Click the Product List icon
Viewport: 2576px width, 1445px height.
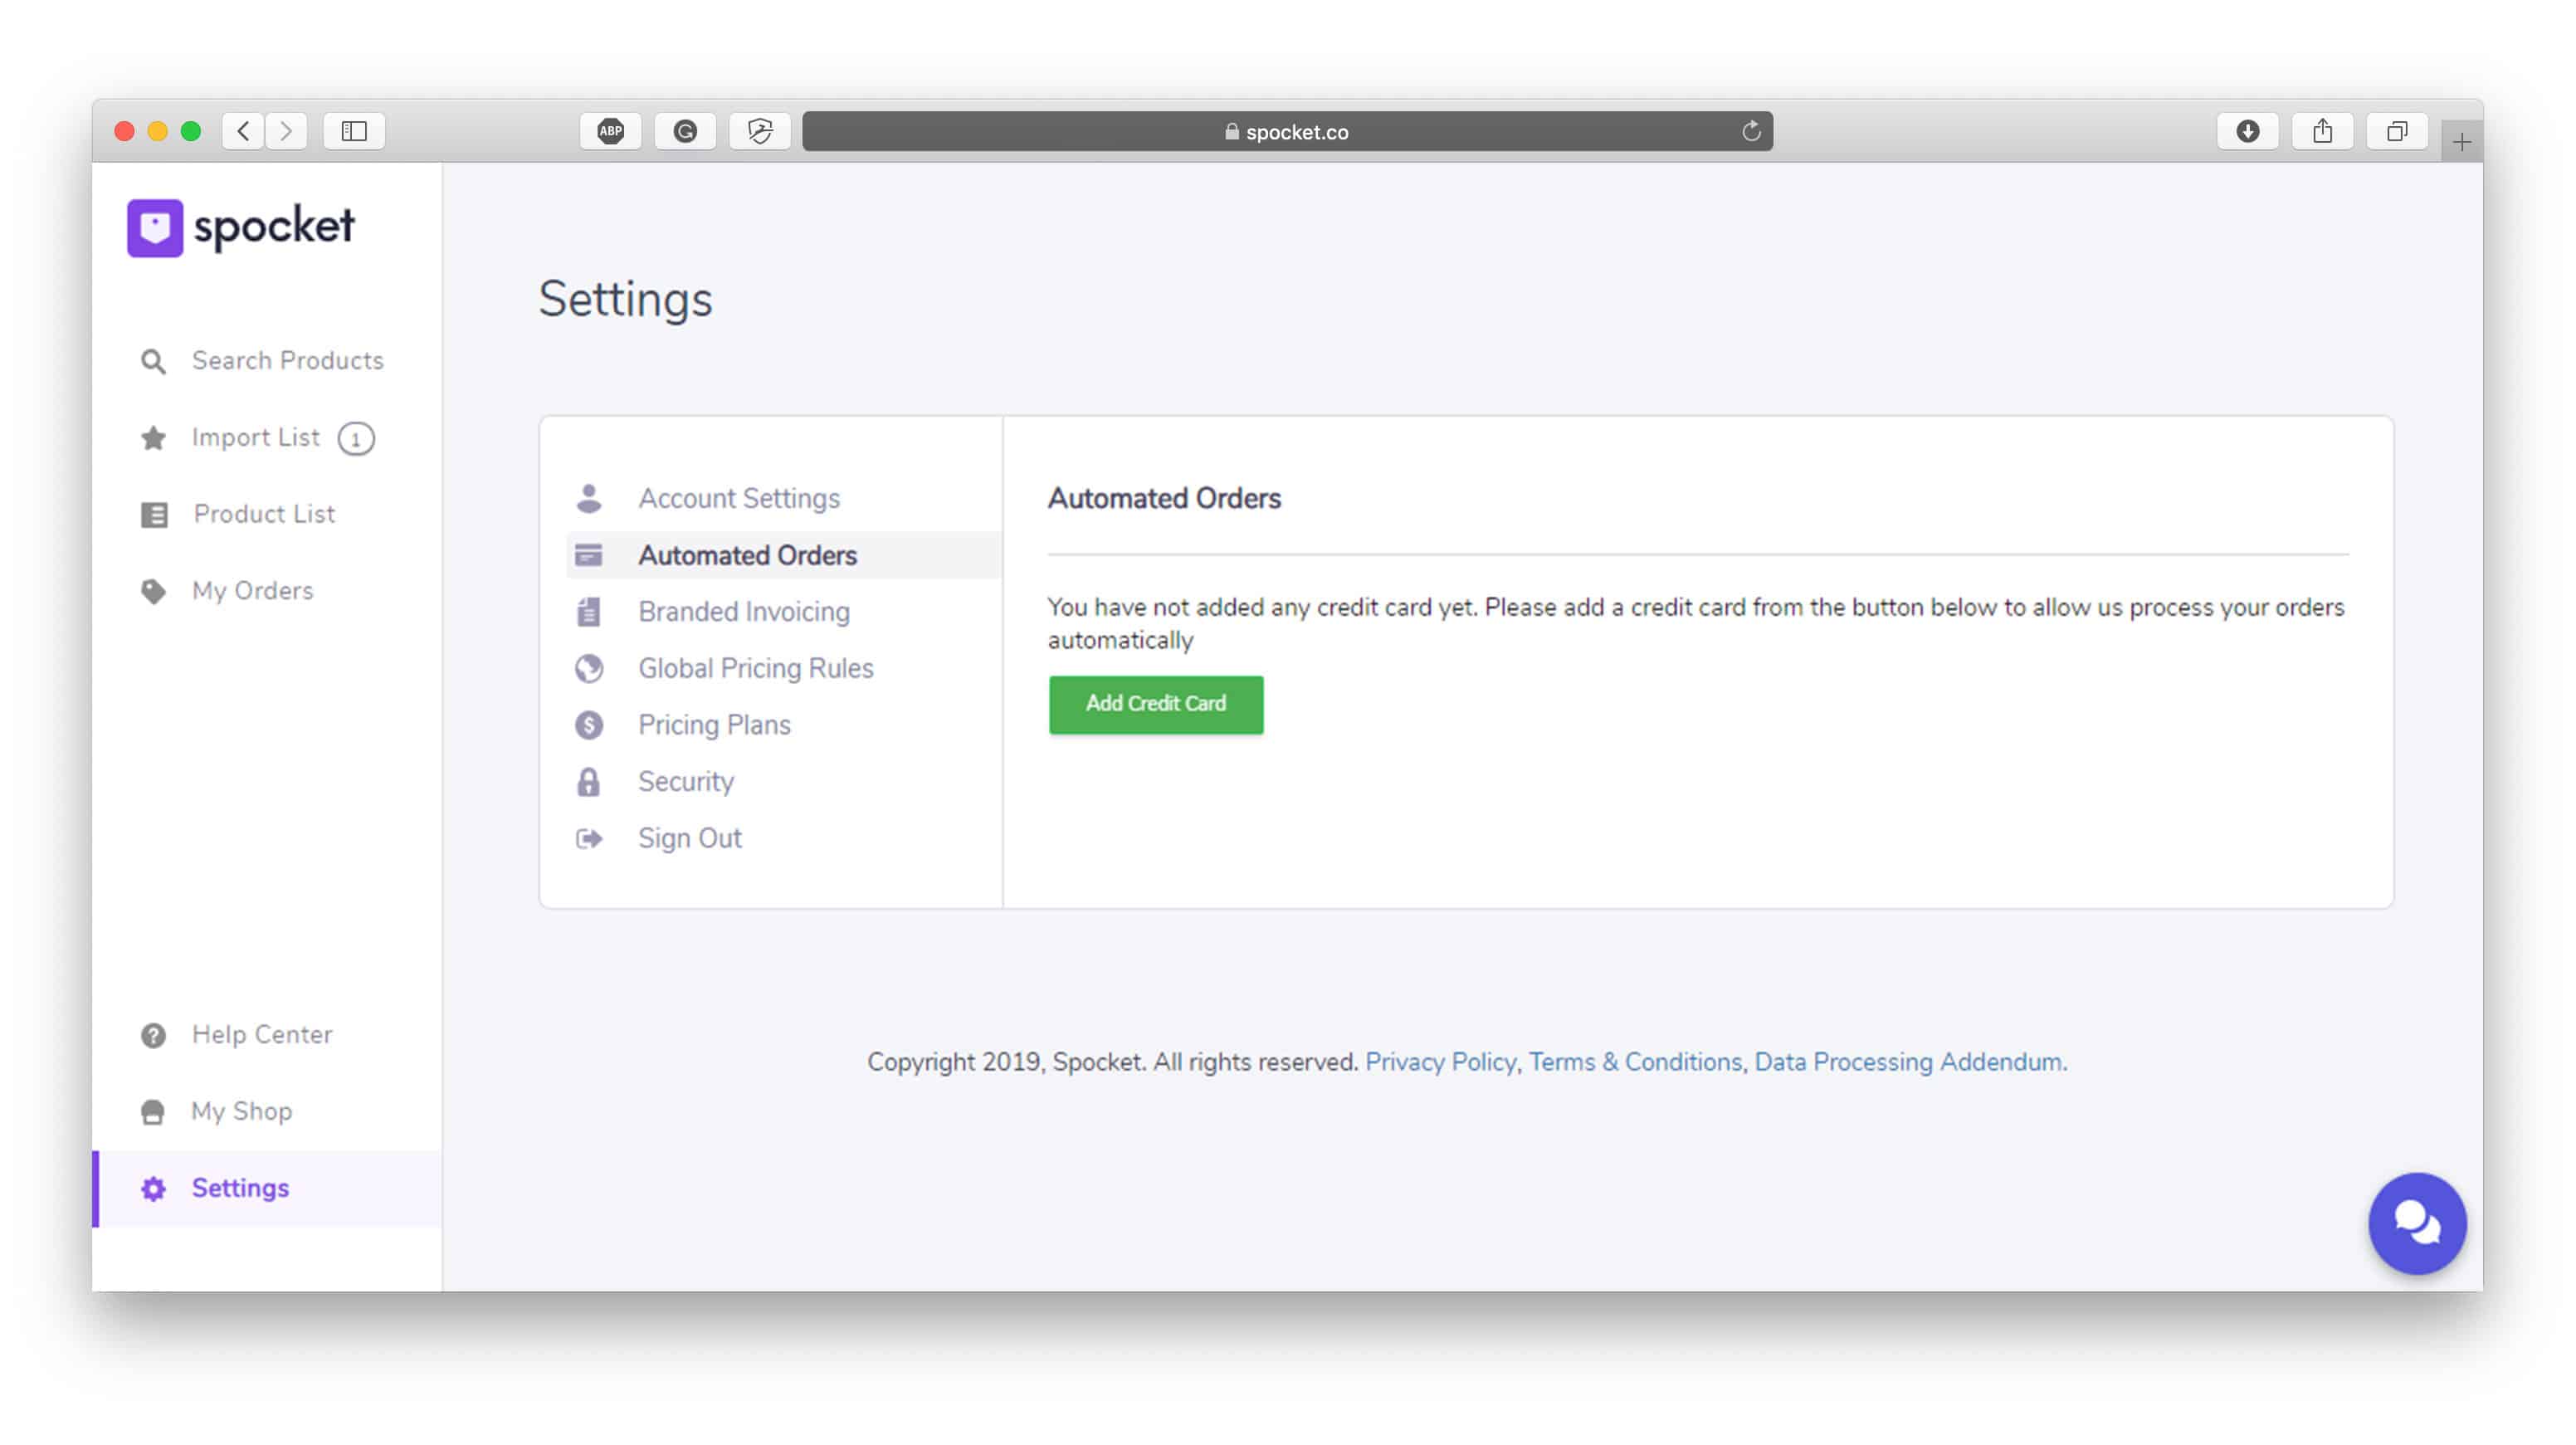tap(154, 515)
